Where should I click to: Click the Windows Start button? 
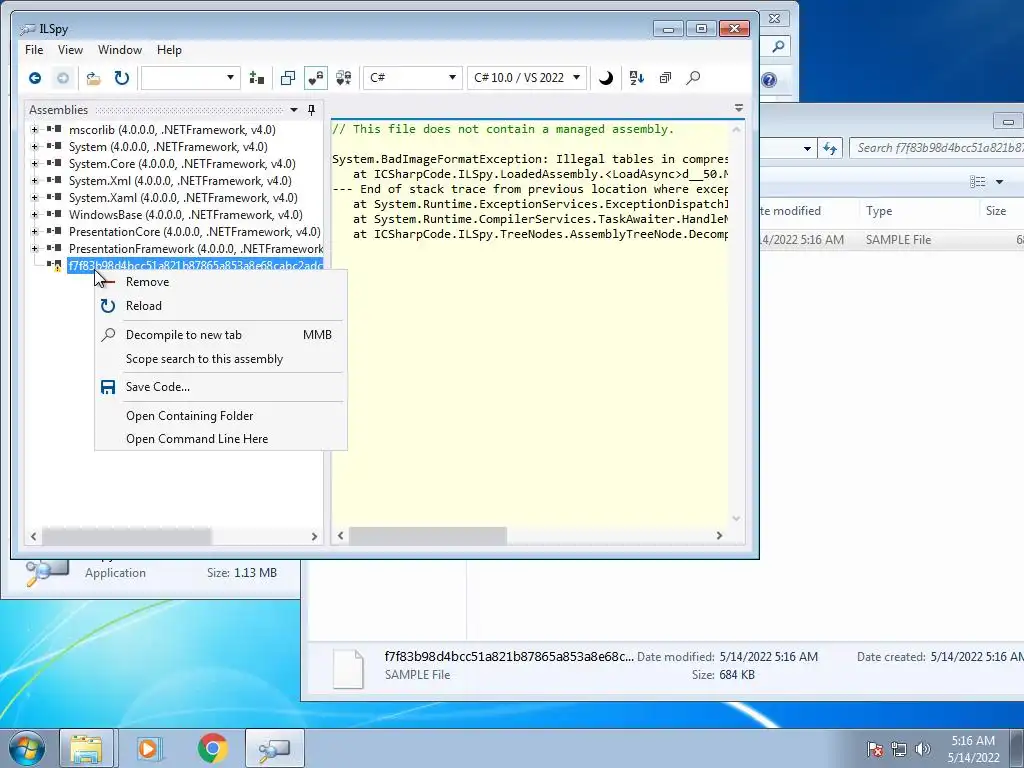tap(26, 748)
